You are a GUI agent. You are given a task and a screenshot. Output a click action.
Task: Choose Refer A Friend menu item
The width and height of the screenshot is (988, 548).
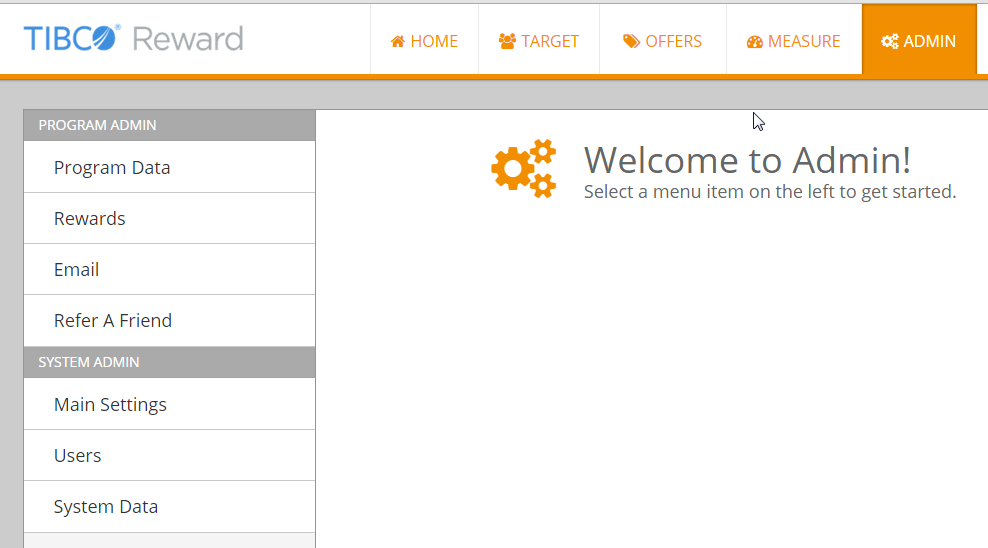click(x=169, y=320)
